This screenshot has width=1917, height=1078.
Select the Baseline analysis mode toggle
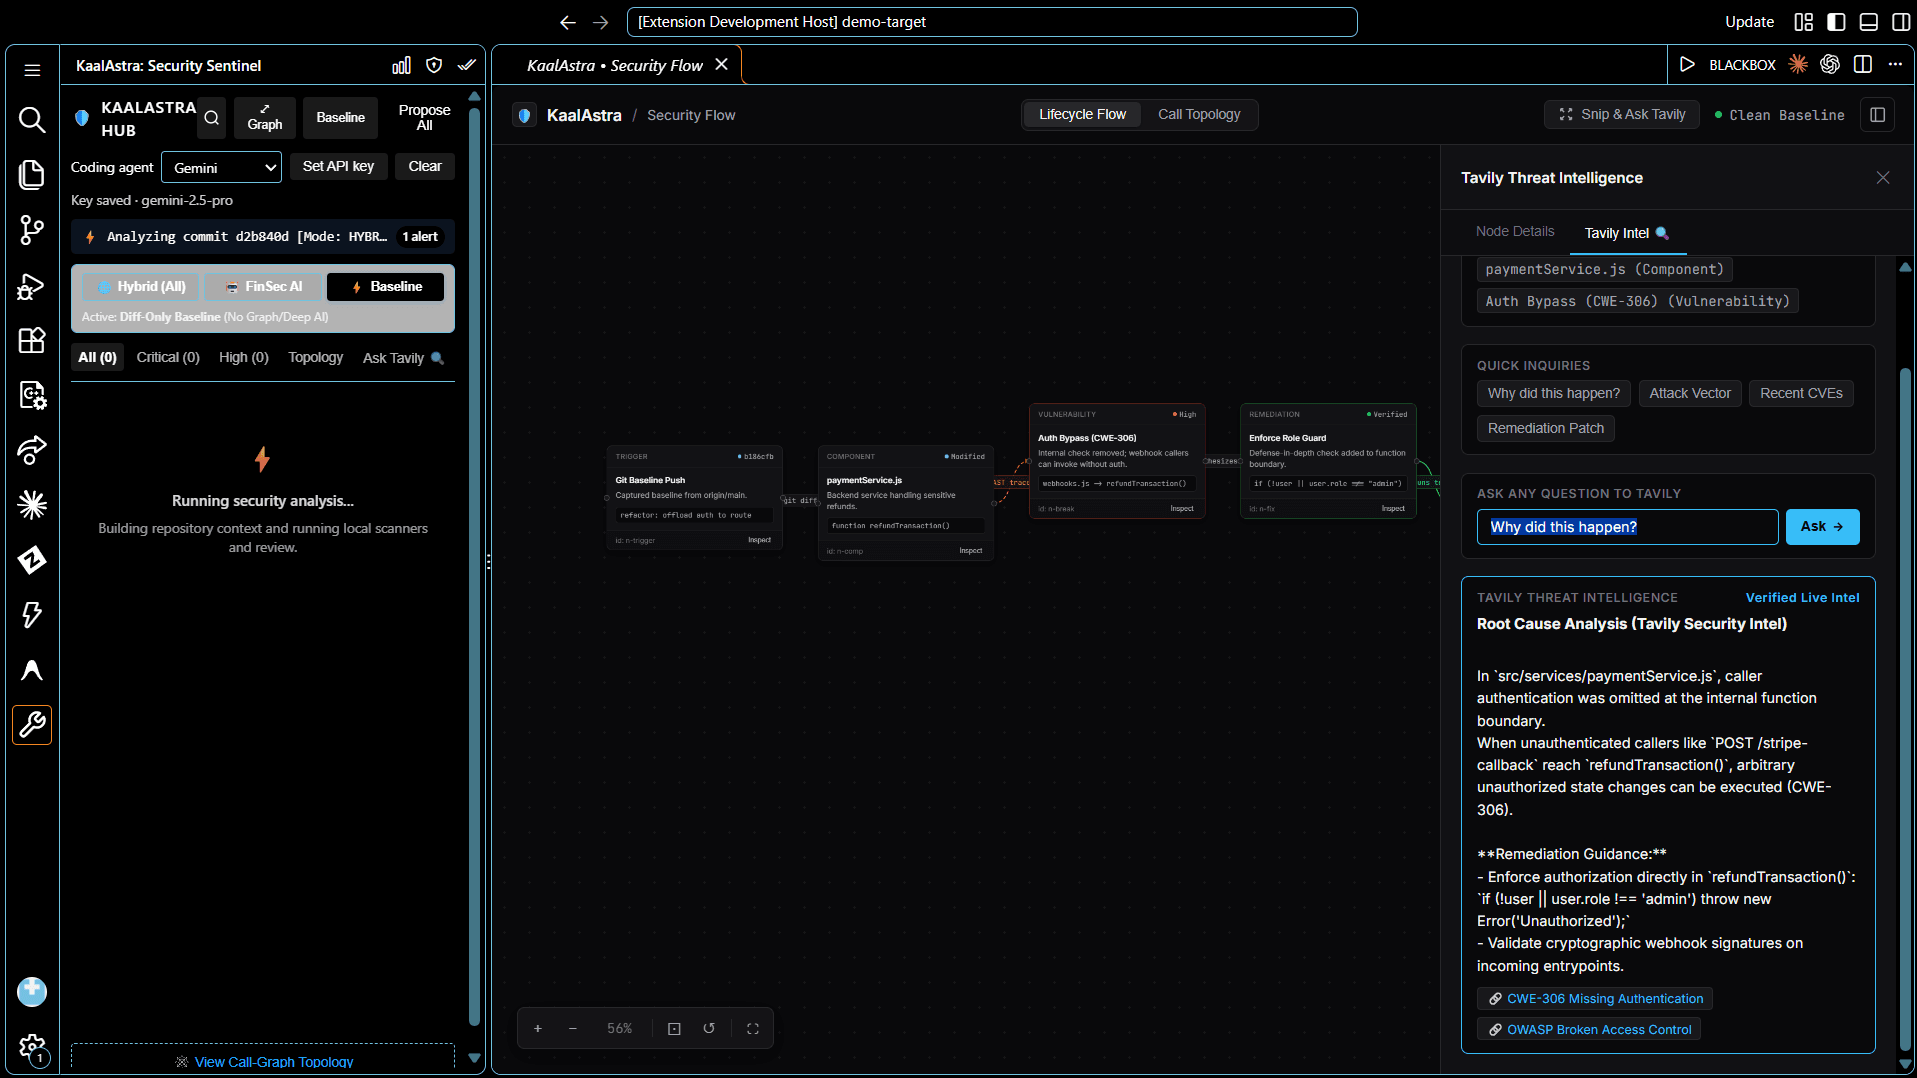tap(386, 287)
